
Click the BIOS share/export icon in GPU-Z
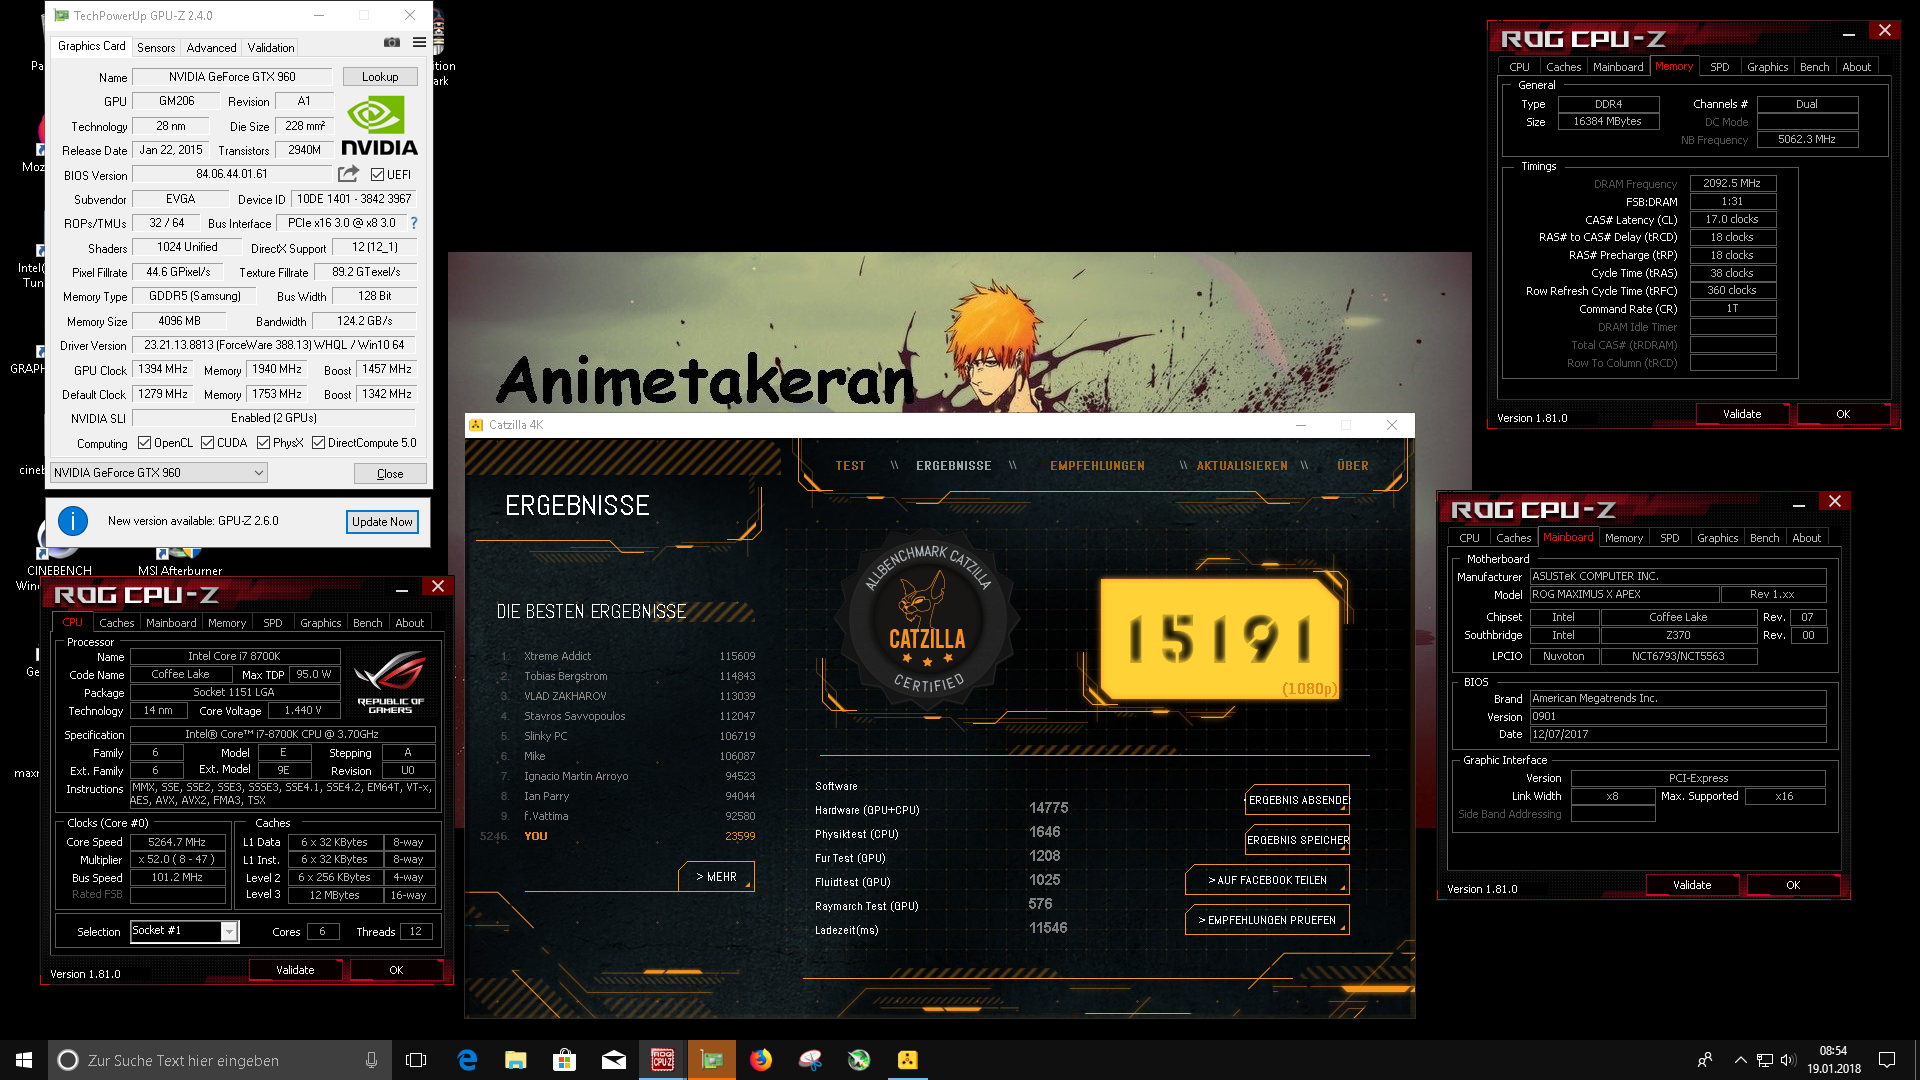click(x=348, y=174)
